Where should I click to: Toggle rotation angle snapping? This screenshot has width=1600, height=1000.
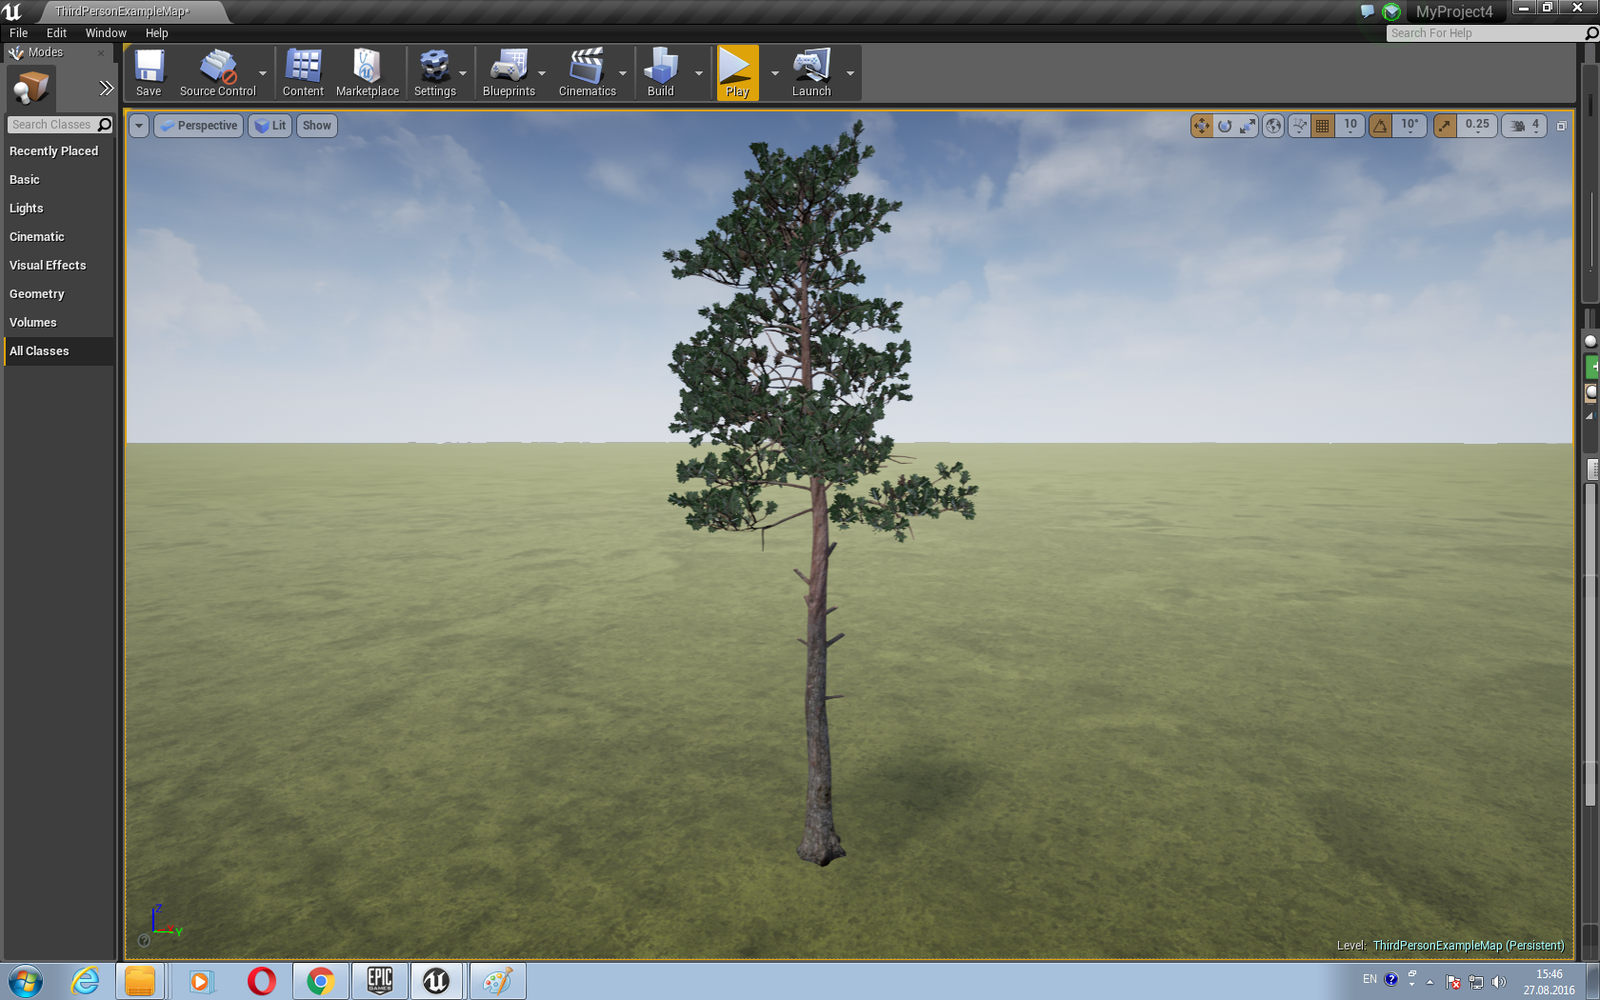tap(1380, 126)
